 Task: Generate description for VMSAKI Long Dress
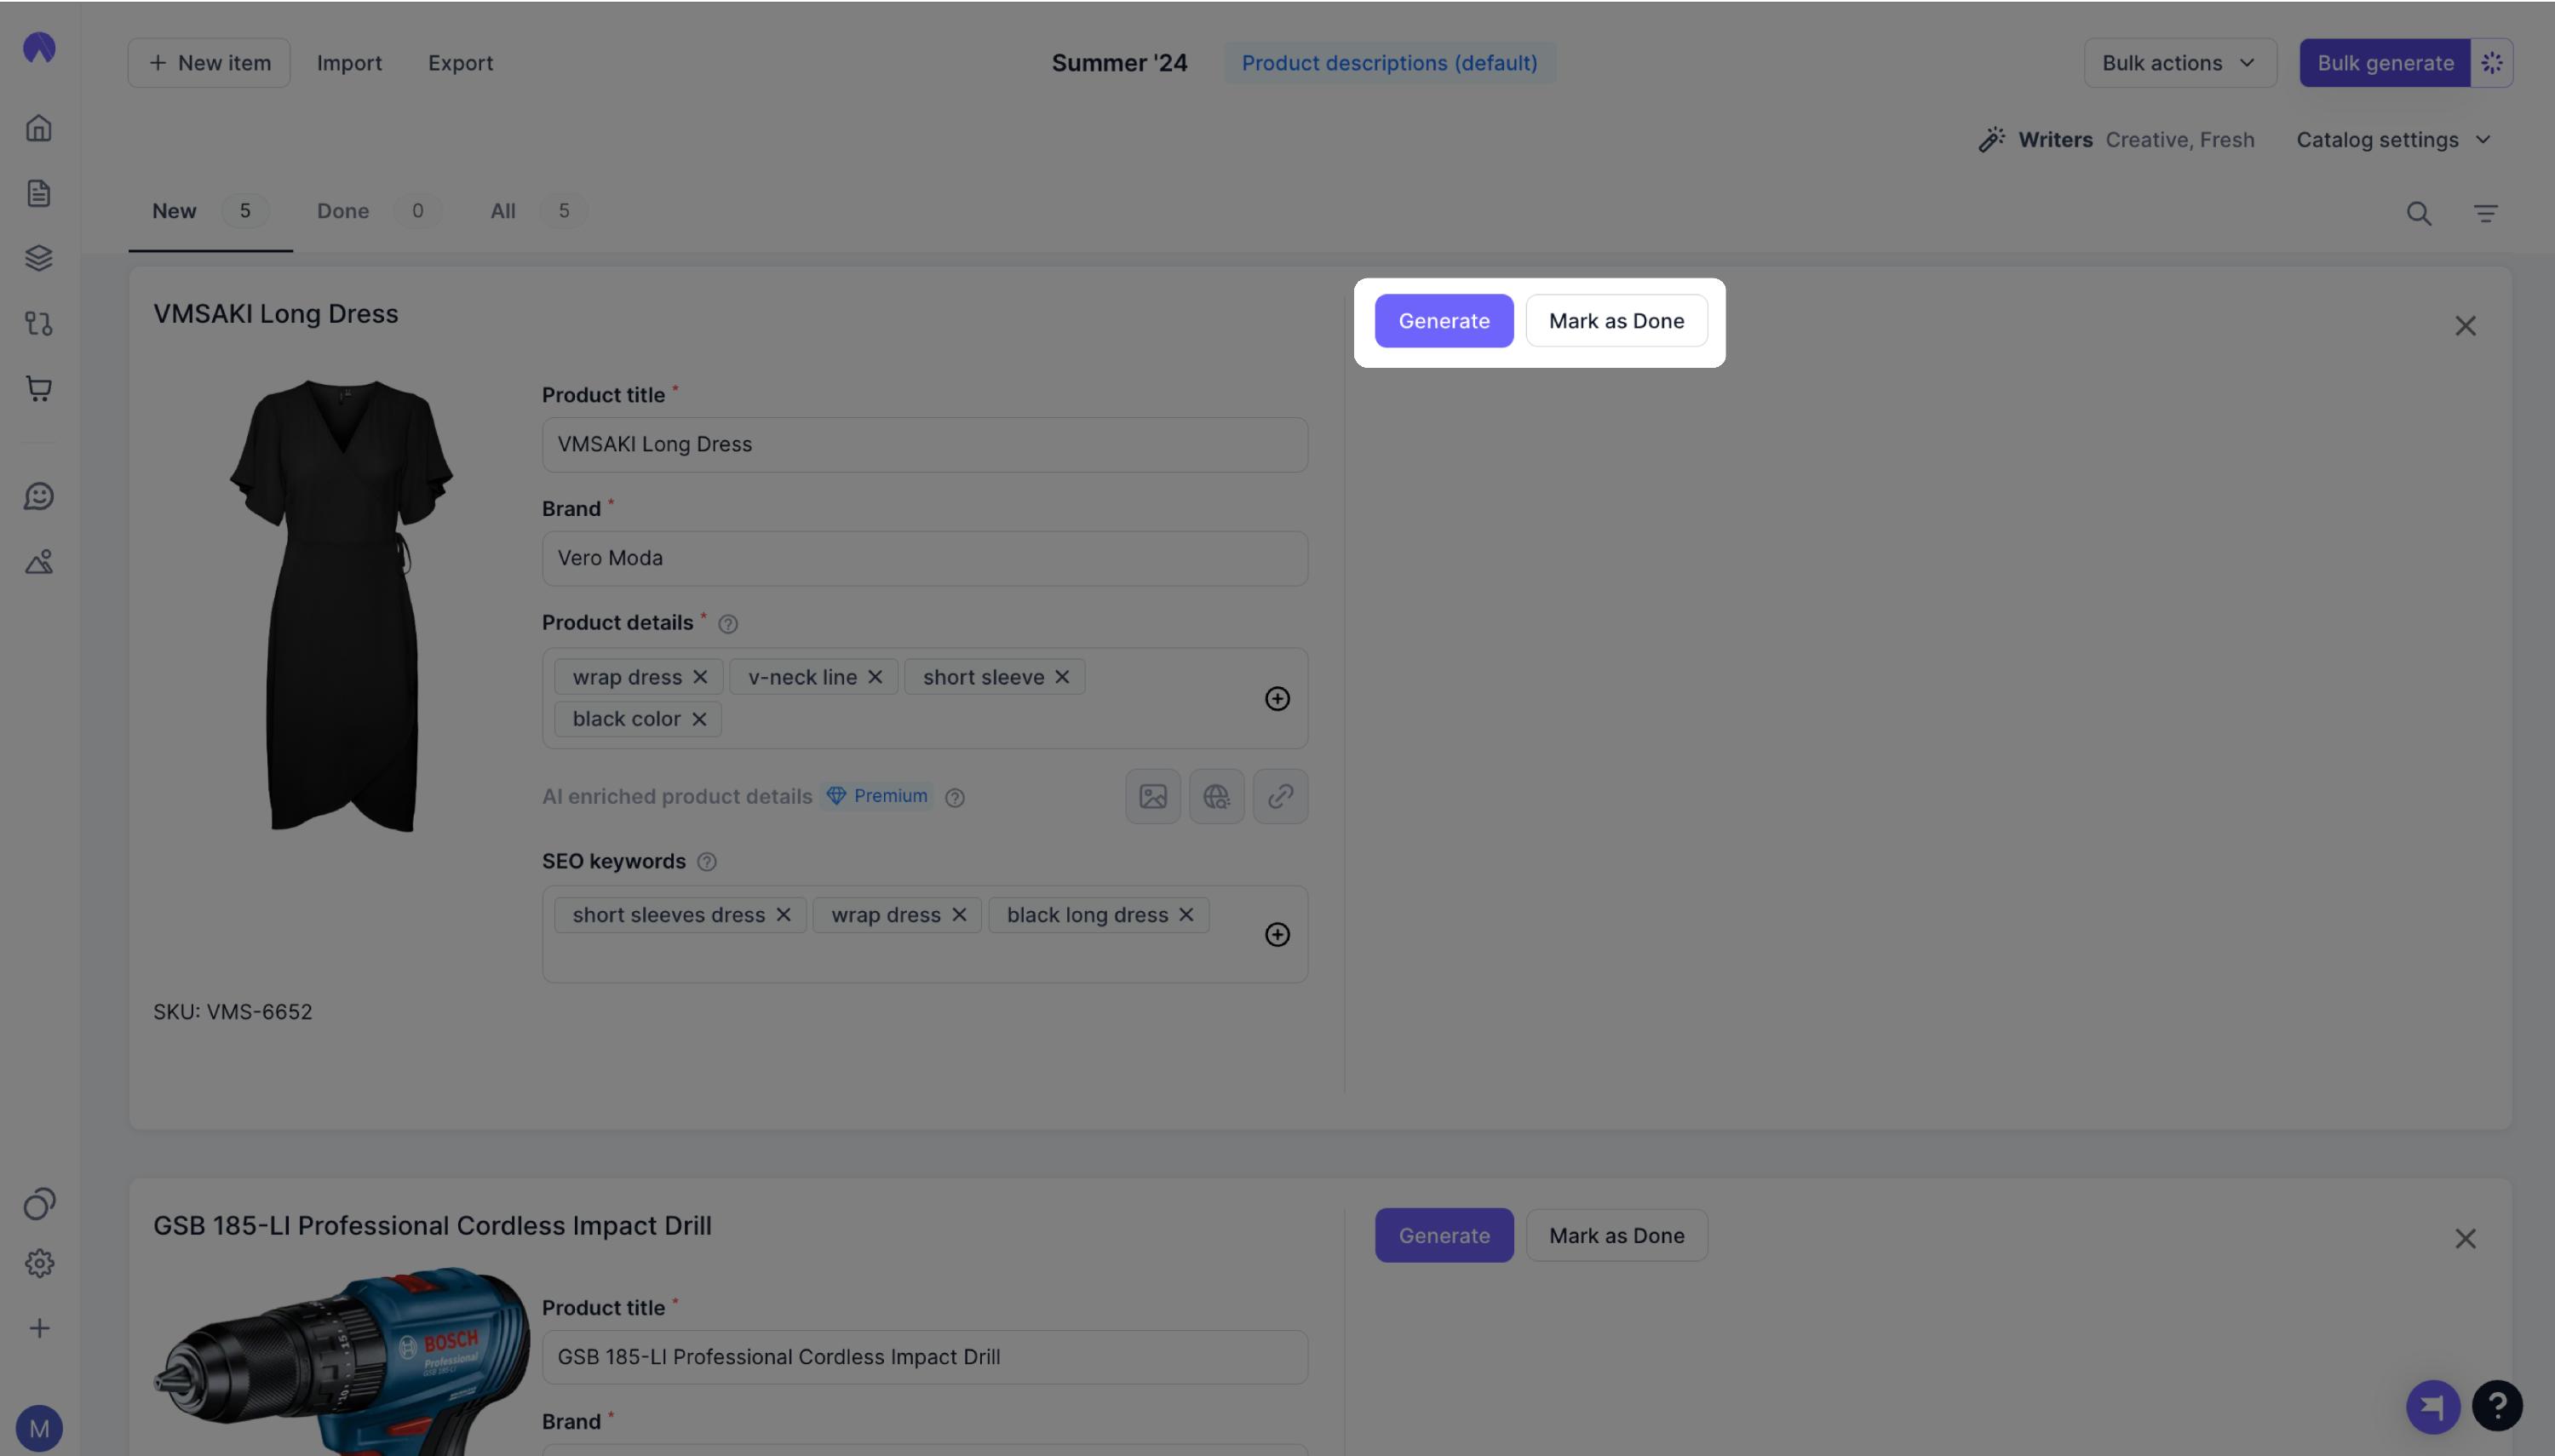point(1444,321)
